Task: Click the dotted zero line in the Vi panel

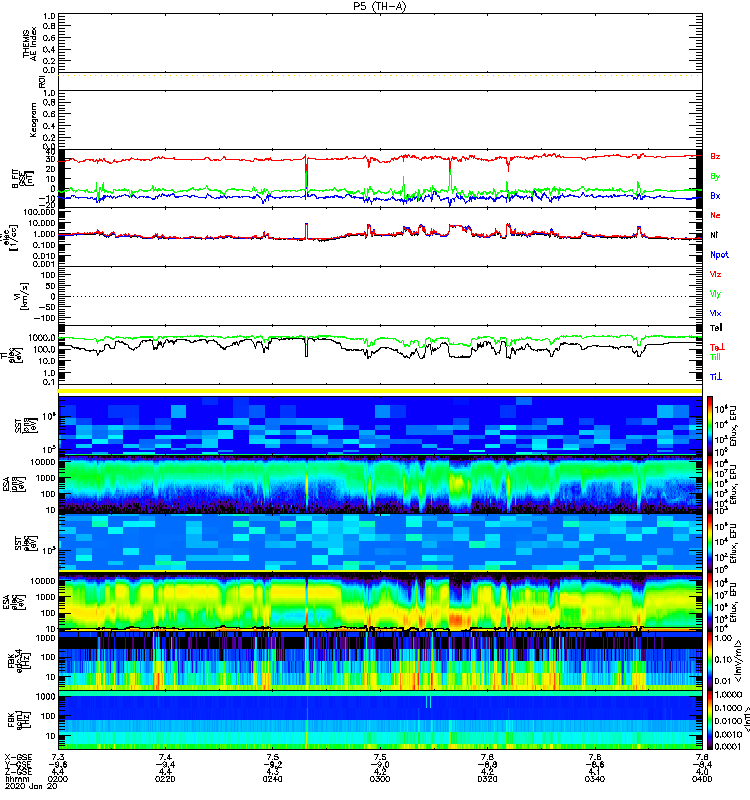Action: 380,296
